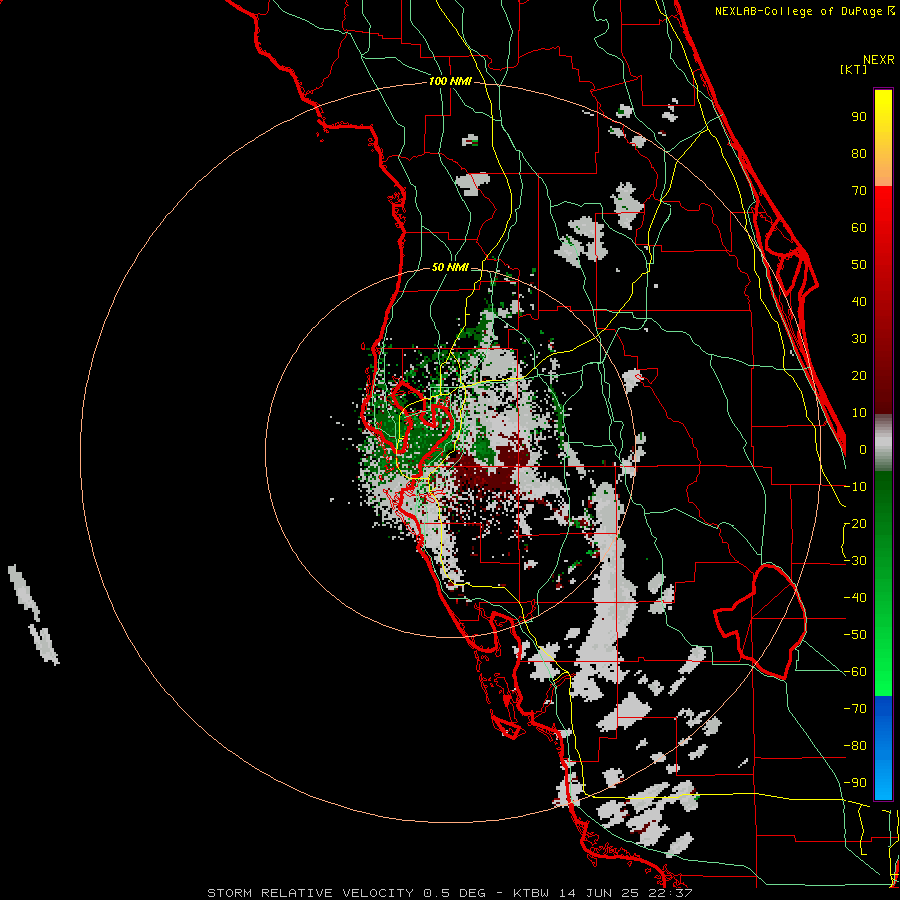Image resolution: width=900 pixels, height=900 pixels.
Task: Click the -90 value on the velocity scale
Action: tap(855, 783)
